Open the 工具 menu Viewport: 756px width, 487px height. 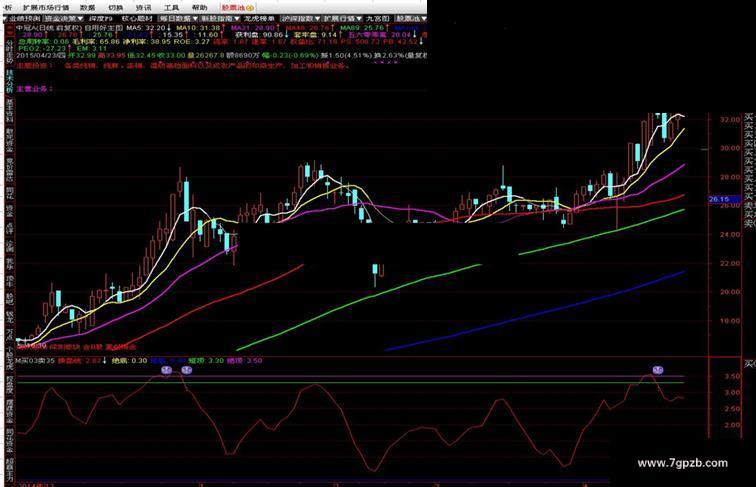point(171,8)
